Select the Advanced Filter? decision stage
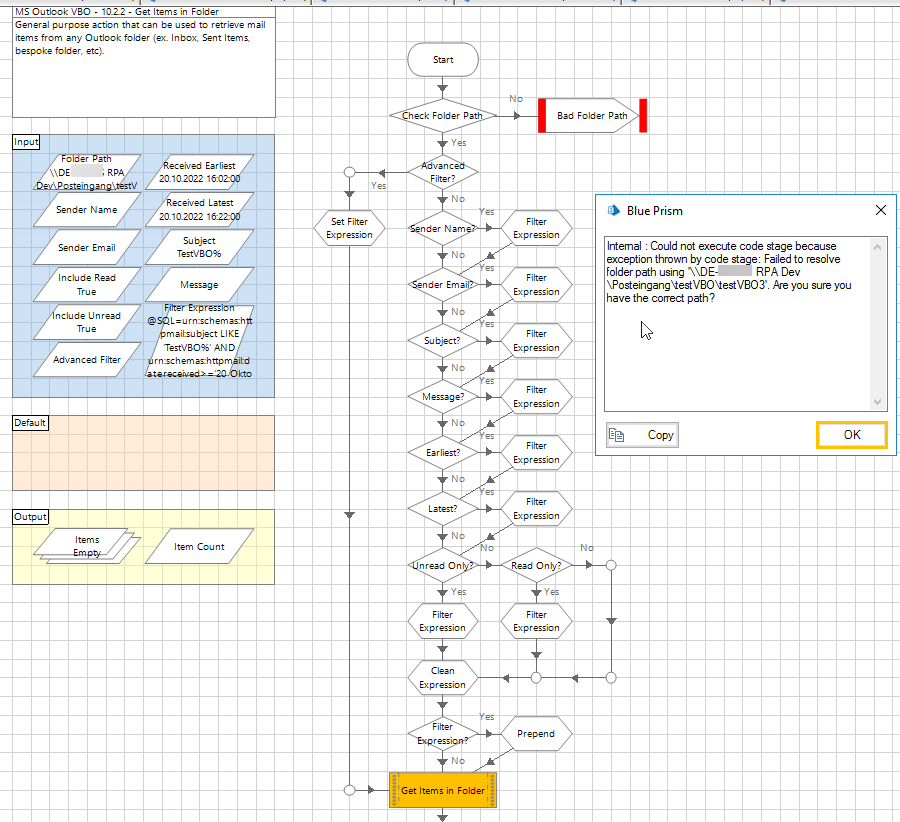The image size is (900, 822). pyautogui.click(x=443, y=172)
